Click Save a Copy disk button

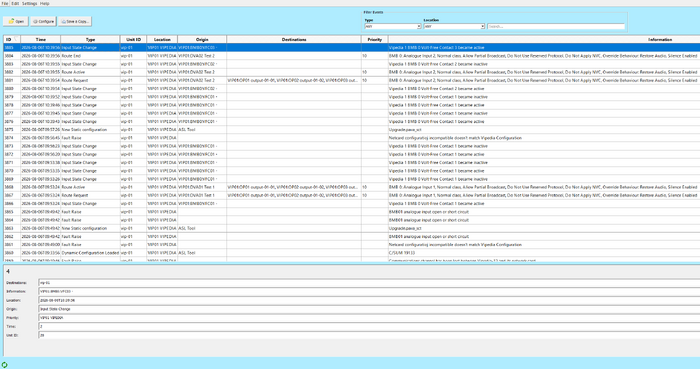click(x=75, y=21)
